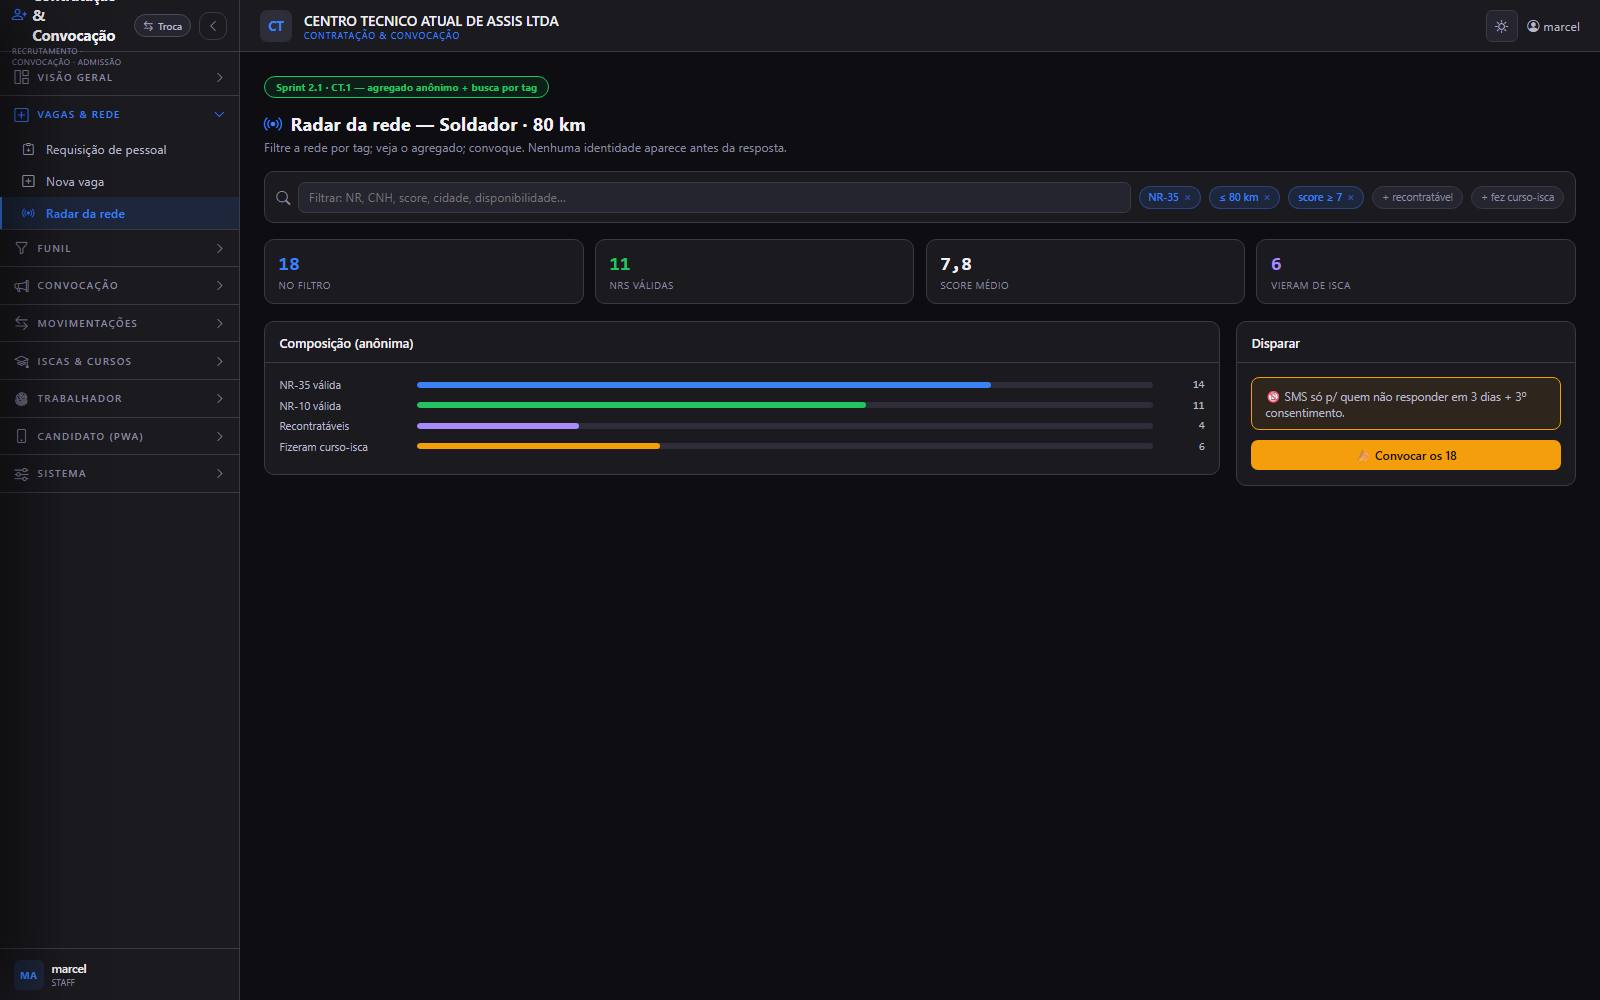Screen dimensions: 1600x1000
Task: Expand the Visão Geral section chevron
Action: [220, 77]
